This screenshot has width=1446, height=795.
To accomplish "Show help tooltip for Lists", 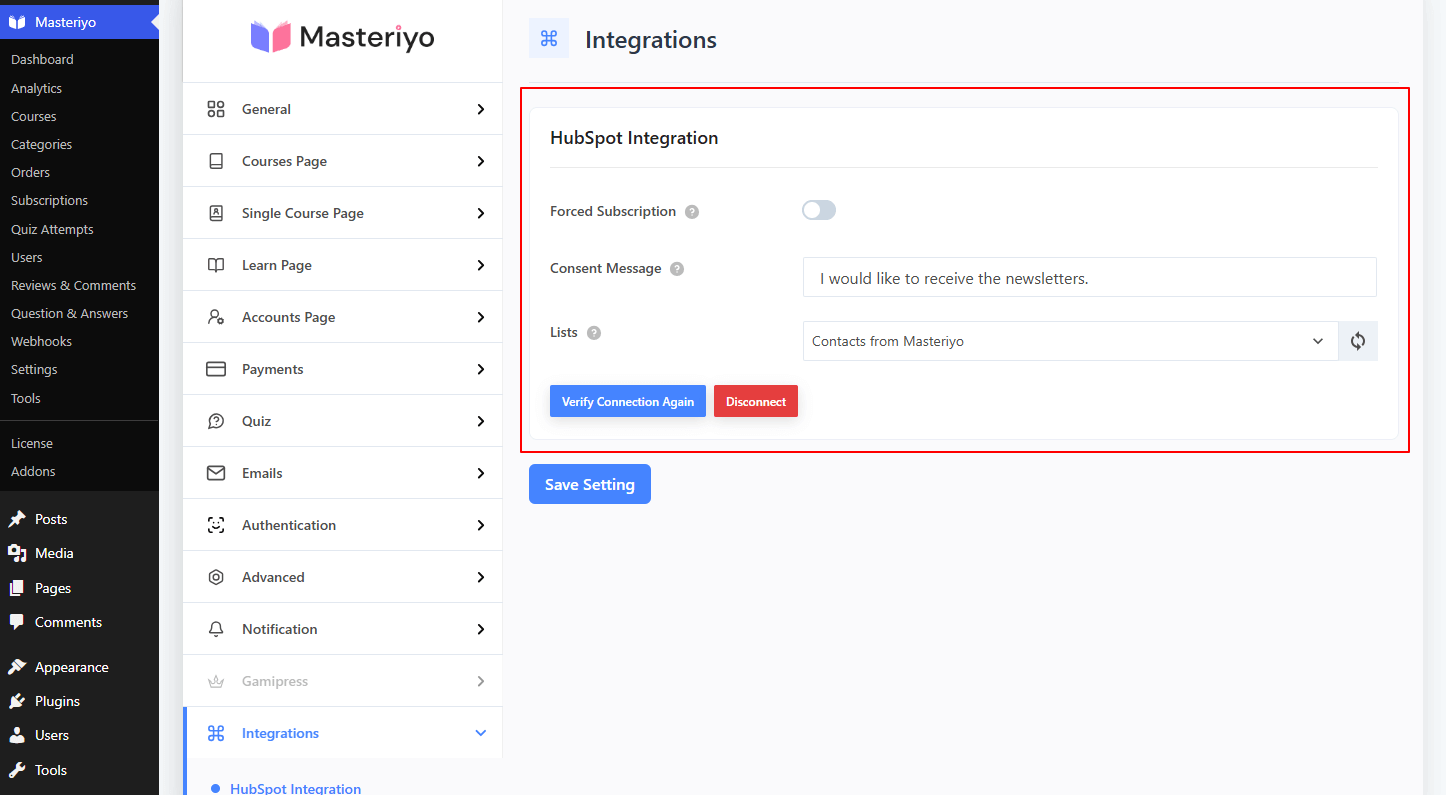I will (x=594, y=333).
